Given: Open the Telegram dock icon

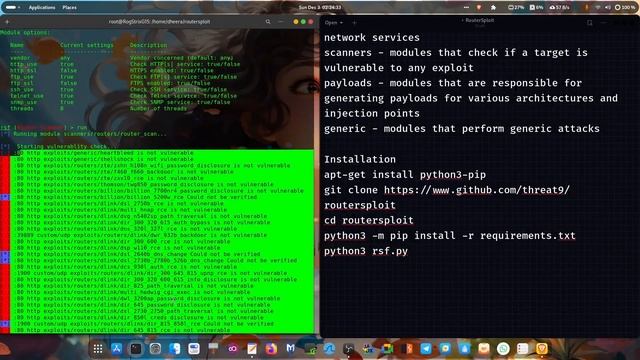Looking at the screenshot, I should click(x=426, y=349).
